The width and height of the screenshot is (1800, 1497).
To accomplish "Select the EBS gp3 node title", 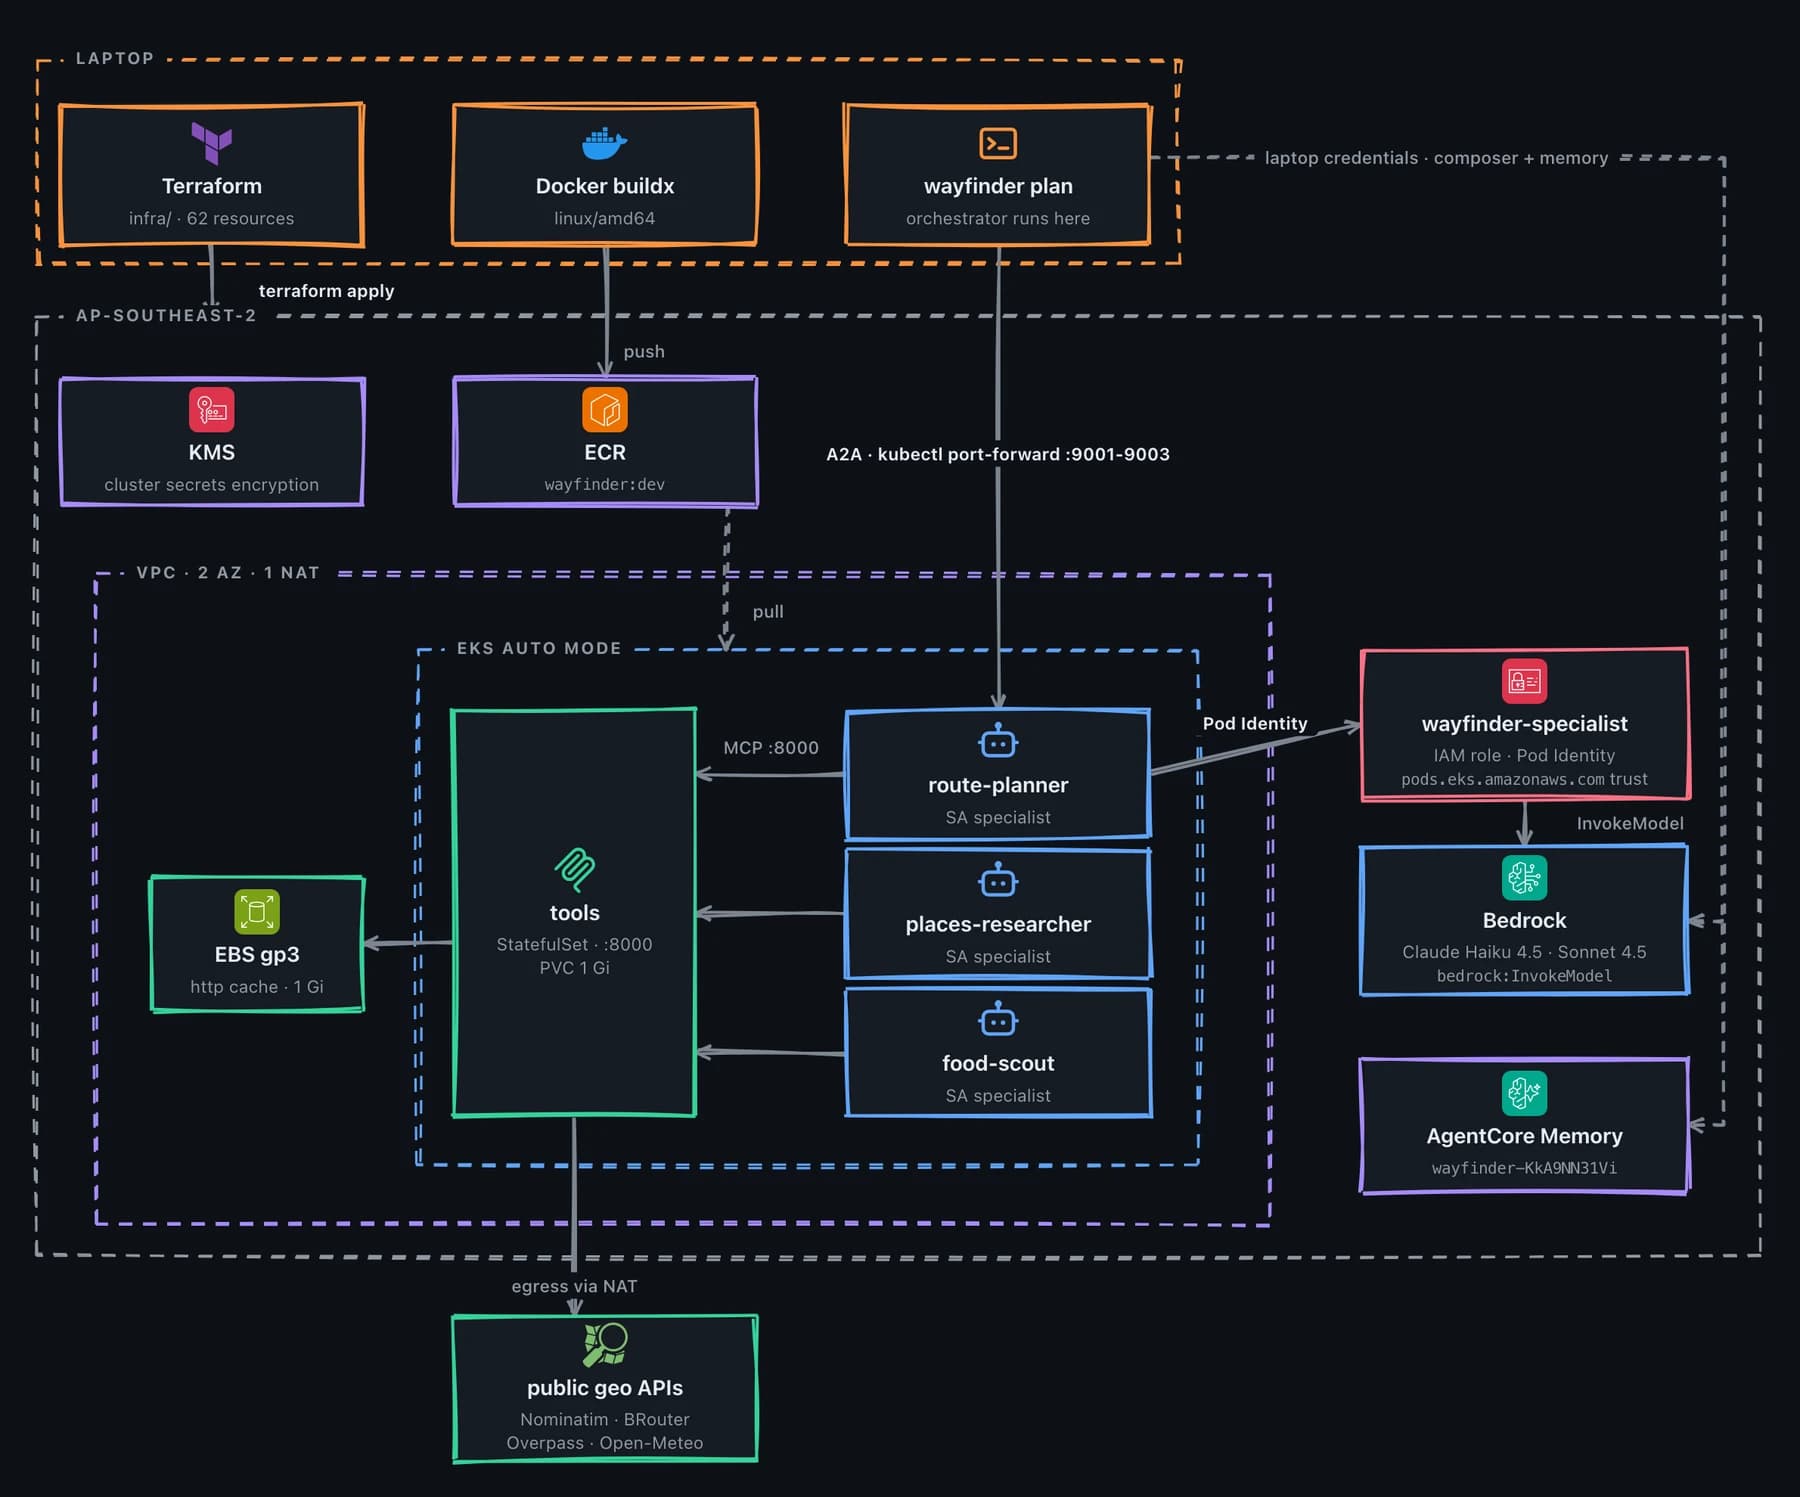I will coord(257,954).
